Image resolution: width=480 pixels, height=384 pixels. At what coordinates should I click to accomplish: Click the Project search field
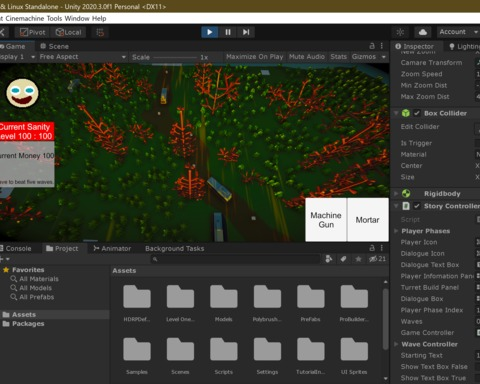point(235,259)
